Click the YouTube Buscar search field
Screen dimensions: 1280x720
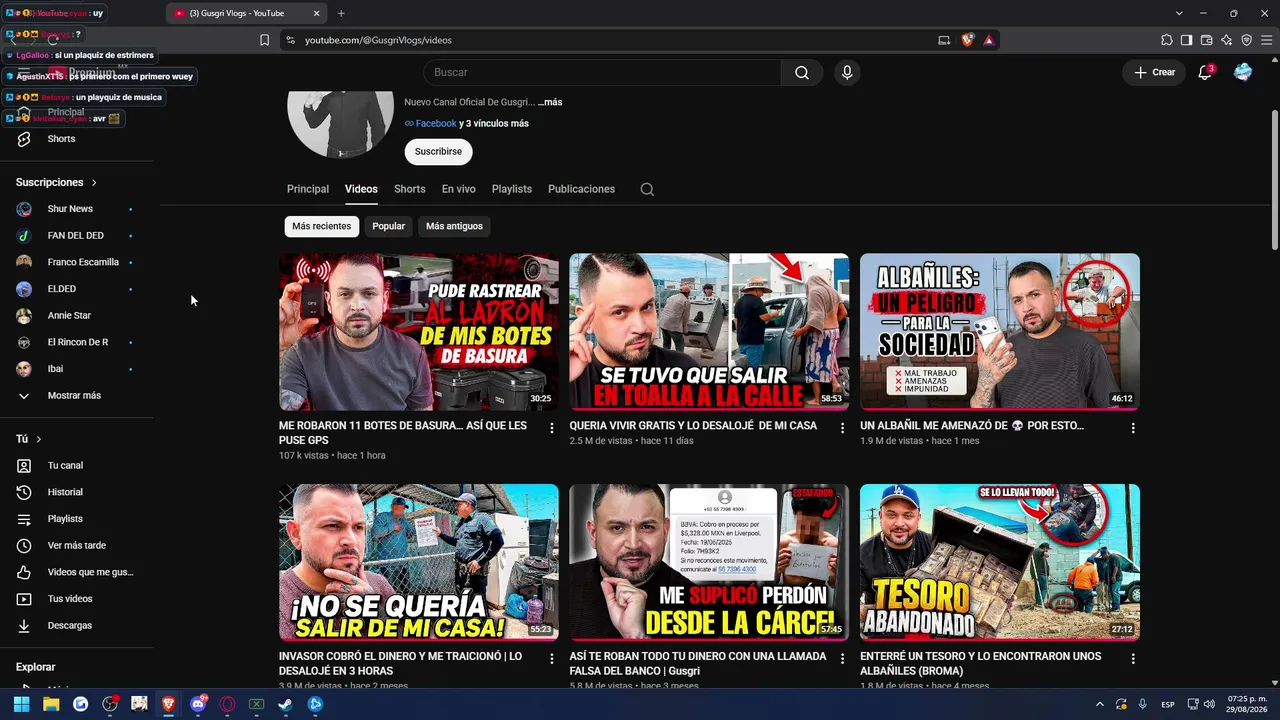coord(602,72)
